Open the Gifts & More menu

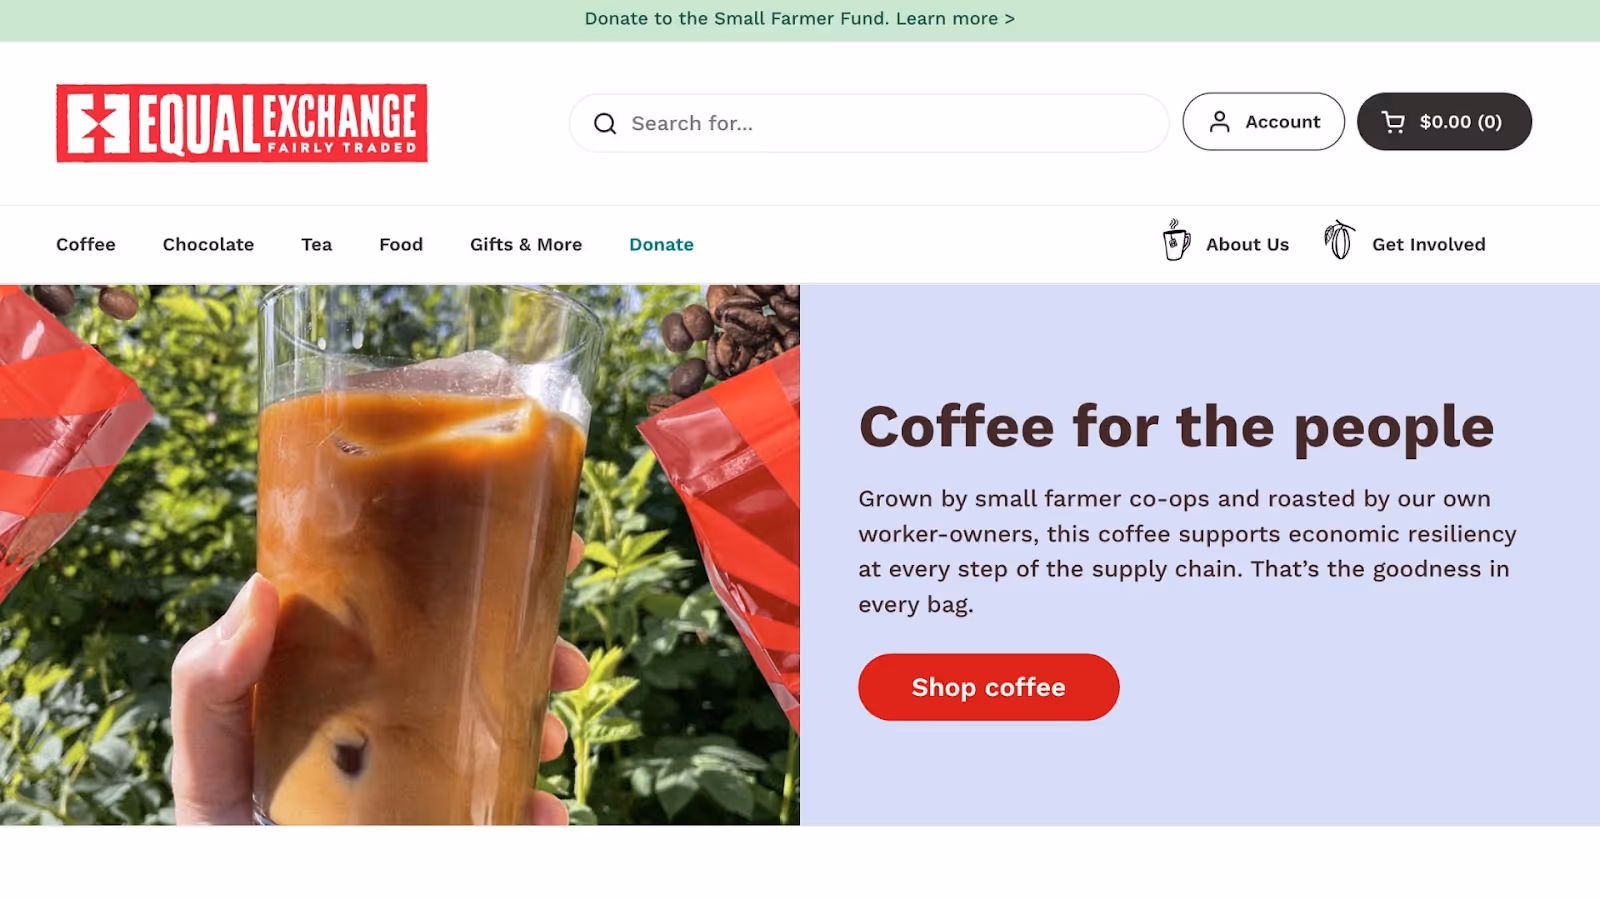point(526,244)
